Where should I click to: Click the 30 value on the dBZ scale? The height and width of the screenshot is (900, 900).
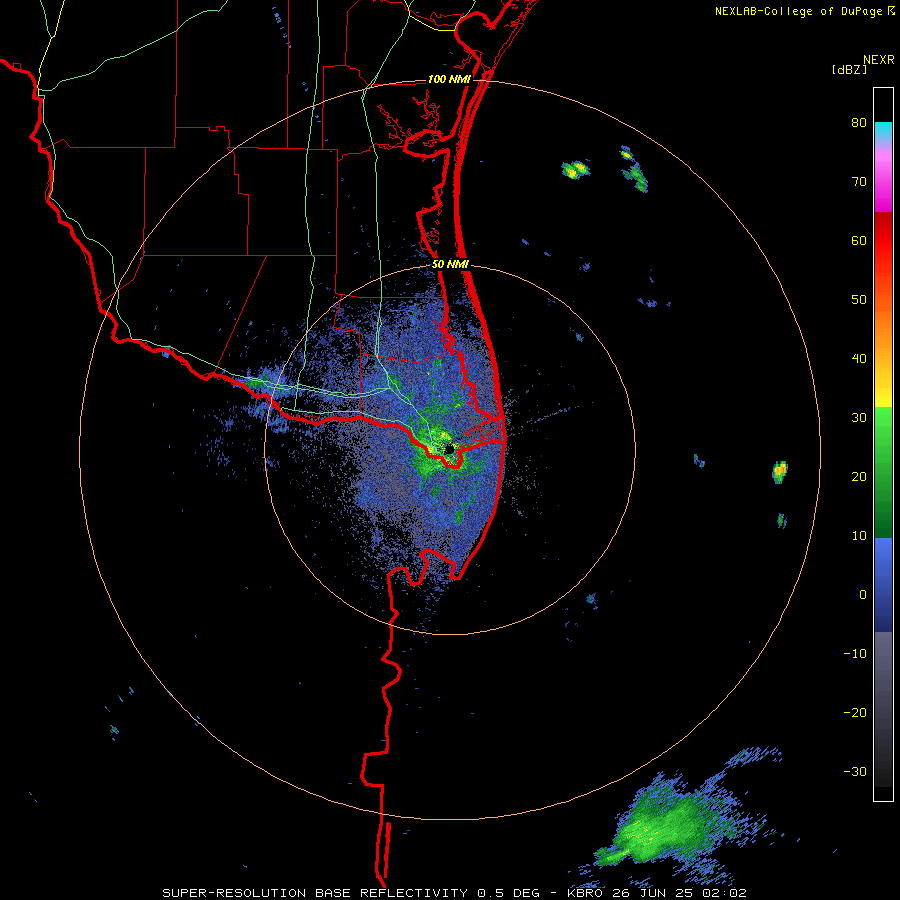pos(859,417)
